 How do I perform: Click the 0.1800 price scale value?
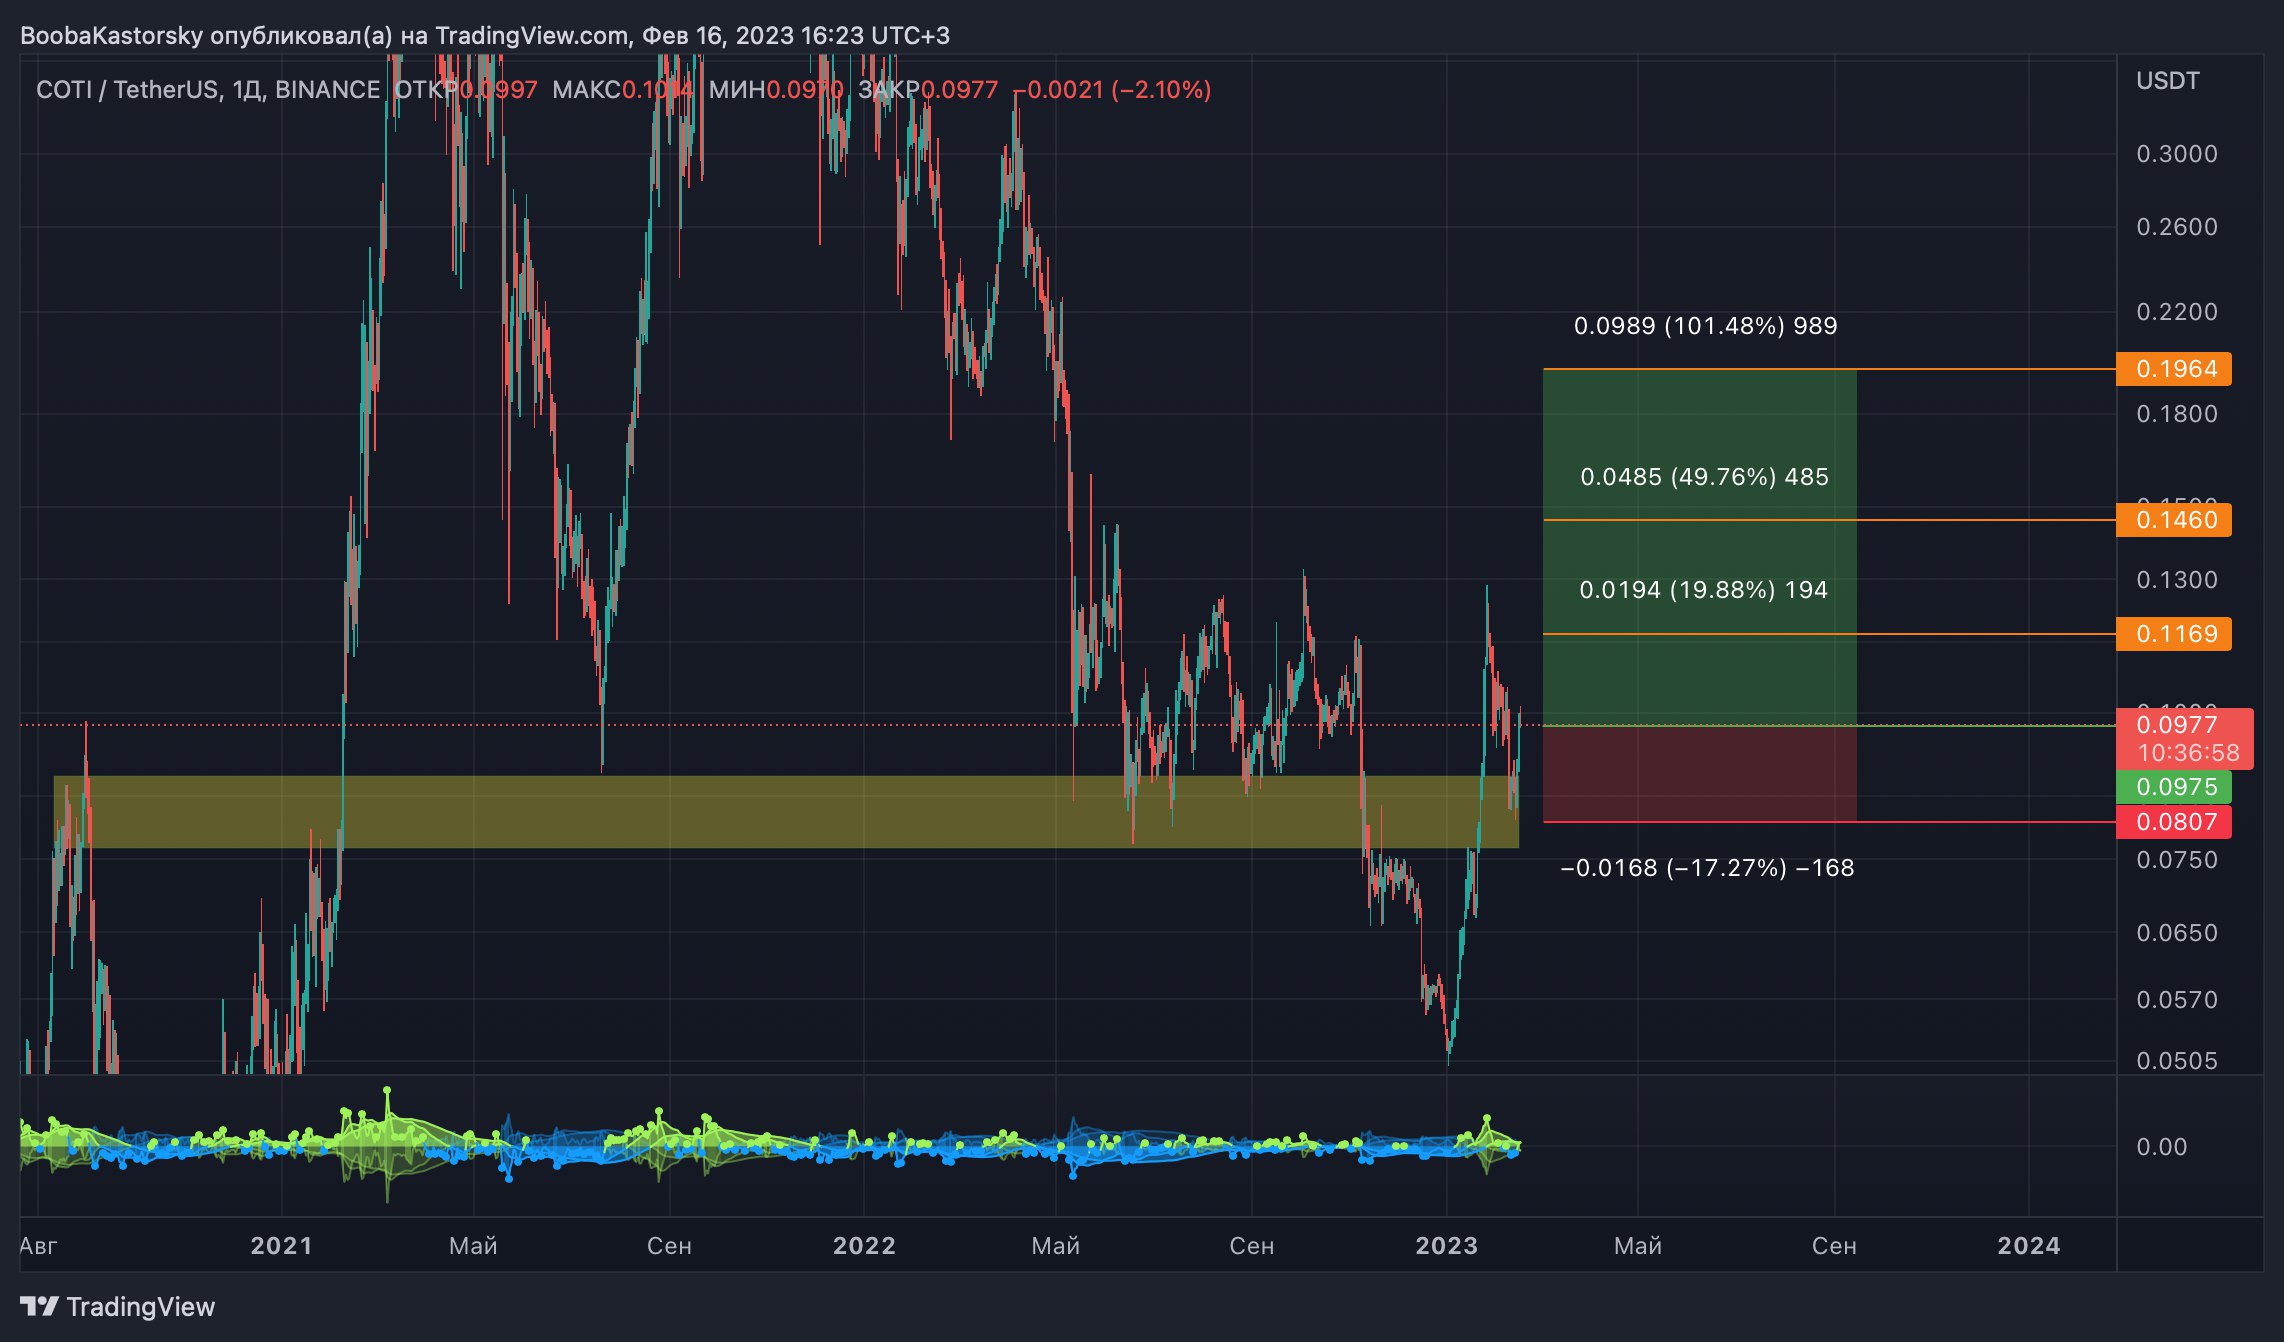pyautogui.click(x=2176, y=414)
